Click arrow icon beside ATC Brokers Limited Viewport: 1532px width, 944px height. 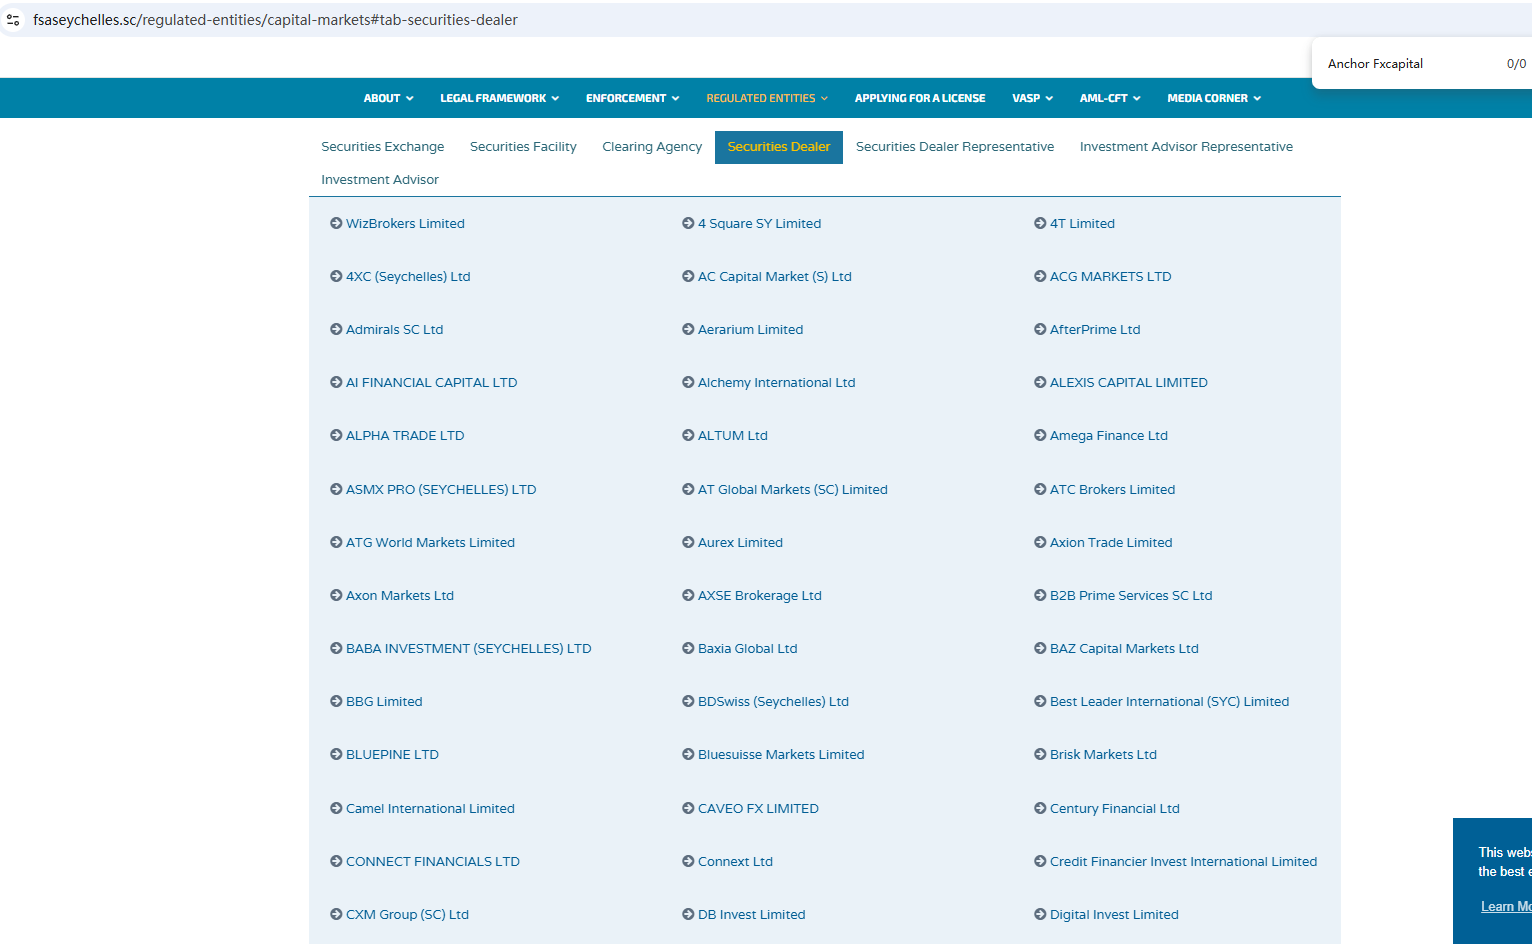pos(1040,489)
